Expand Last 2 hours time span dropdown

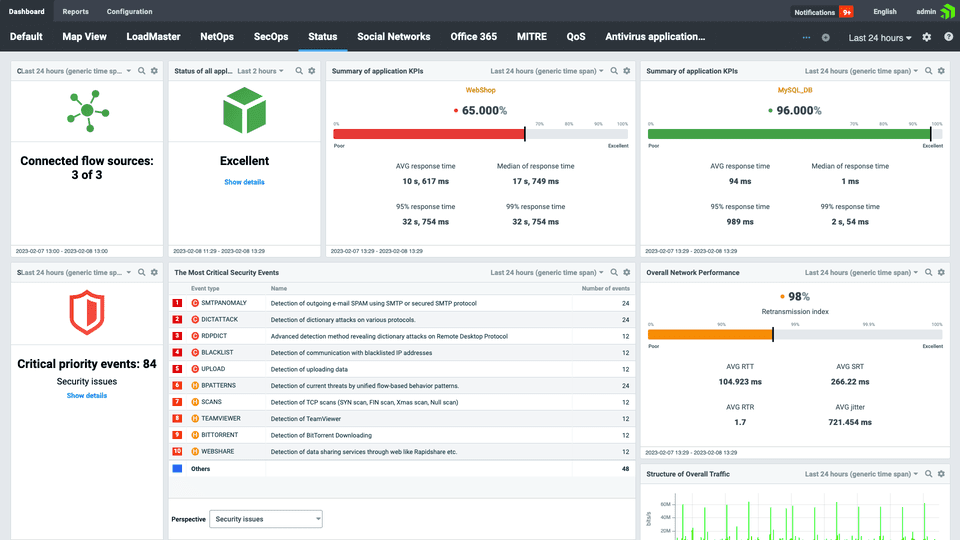260,71
